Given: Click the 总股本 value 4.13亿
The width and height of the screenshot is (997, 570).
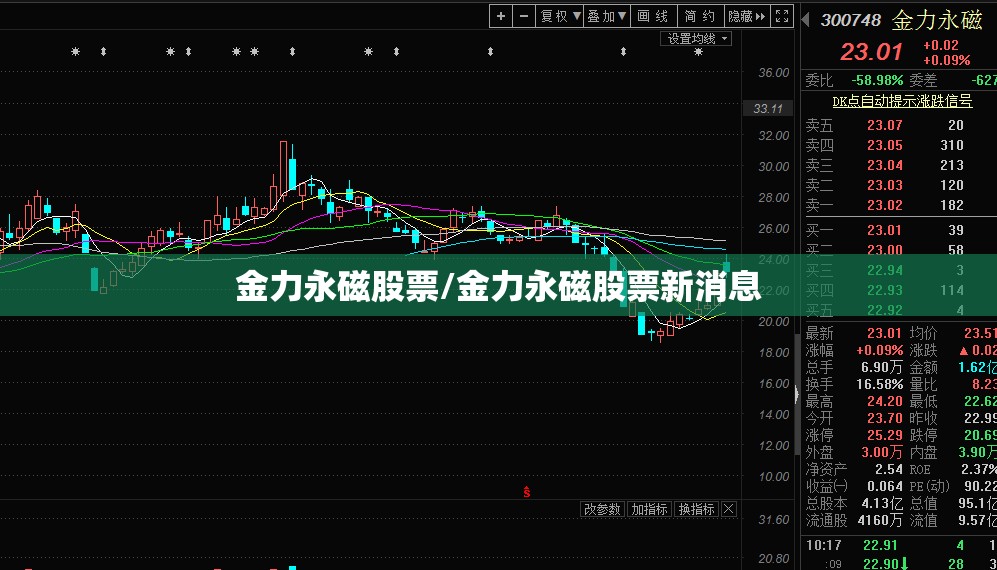Looking at the screenshot, I should coord(881,503).
